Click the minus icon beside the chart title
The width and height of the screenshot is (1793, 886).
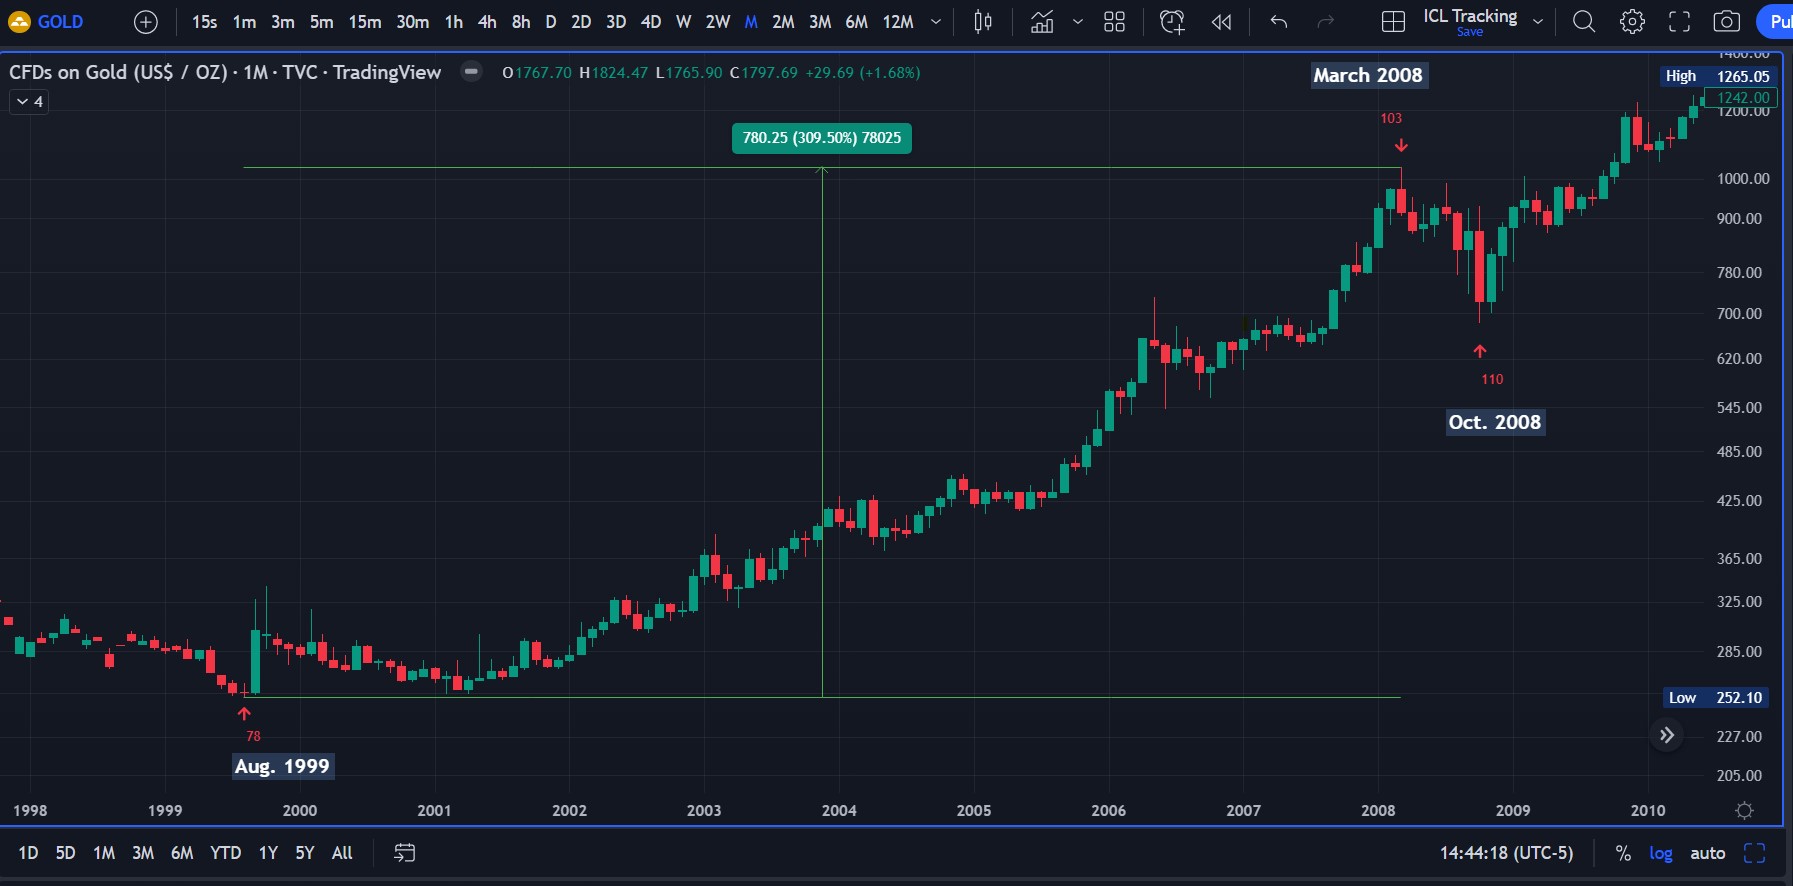point(471,71)
